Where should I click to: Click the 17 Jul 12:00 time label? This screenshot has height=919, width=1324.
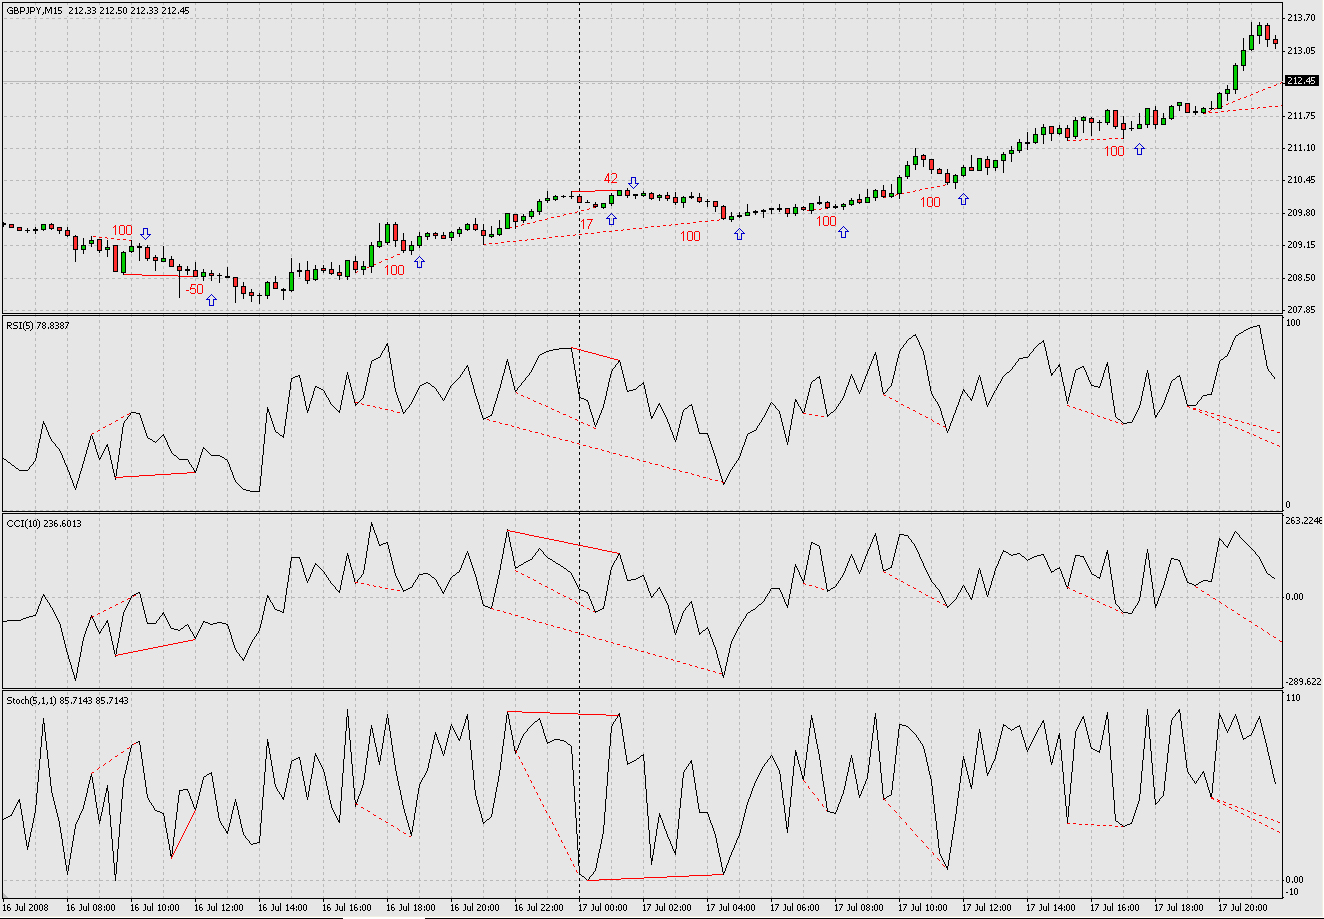point(988,908)
